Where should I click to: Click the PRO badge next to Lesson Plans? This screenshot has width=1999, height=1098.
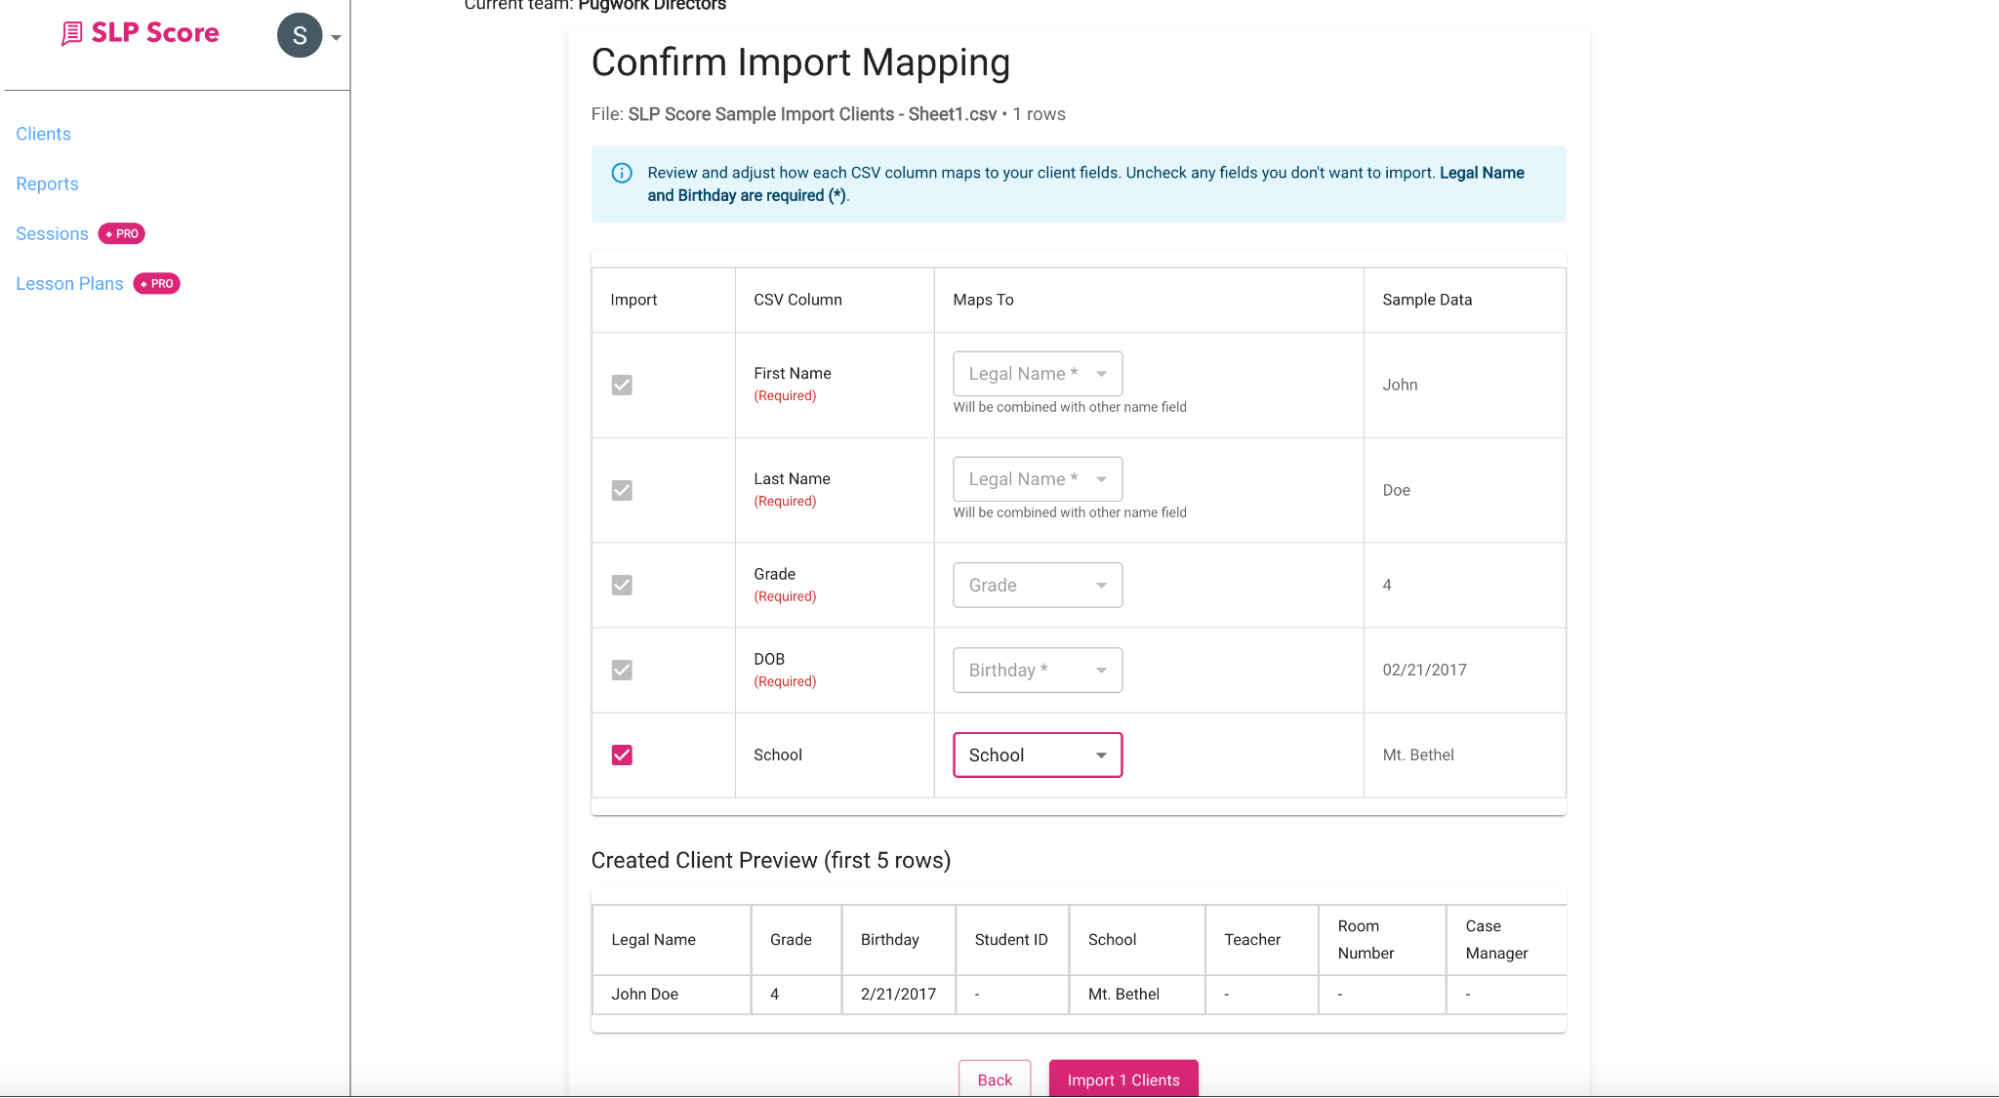pos(156,283)
